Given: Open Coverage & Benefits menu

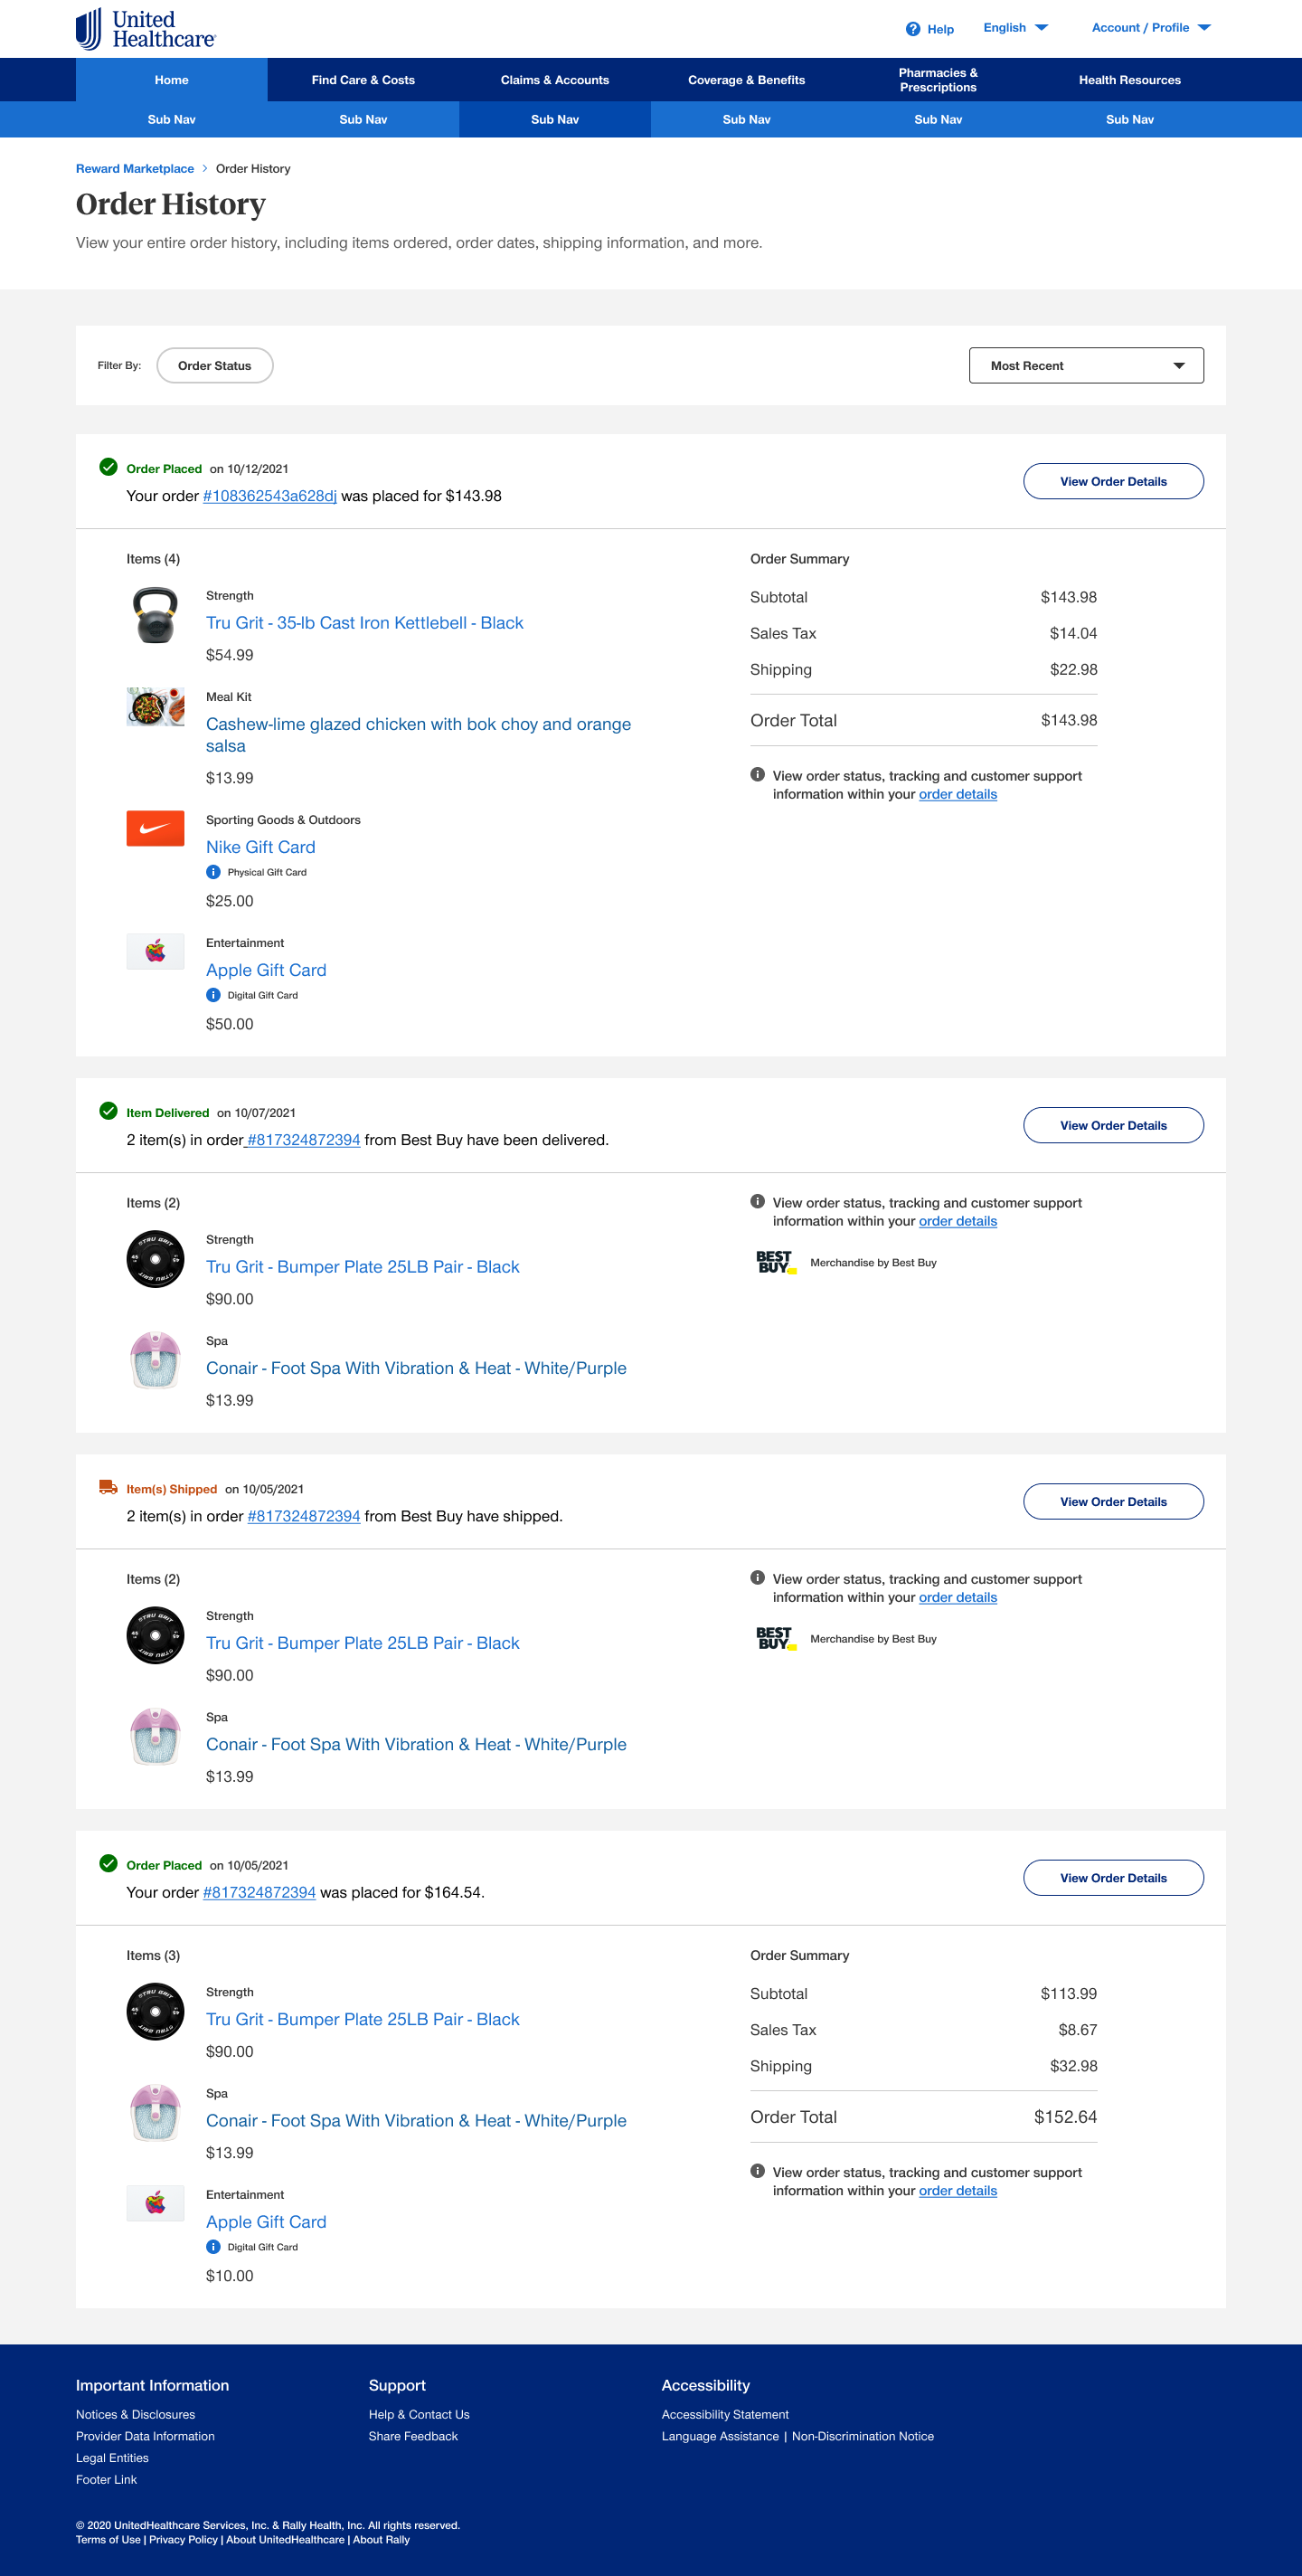Looking at the screenshot, I should coord(746,80).
